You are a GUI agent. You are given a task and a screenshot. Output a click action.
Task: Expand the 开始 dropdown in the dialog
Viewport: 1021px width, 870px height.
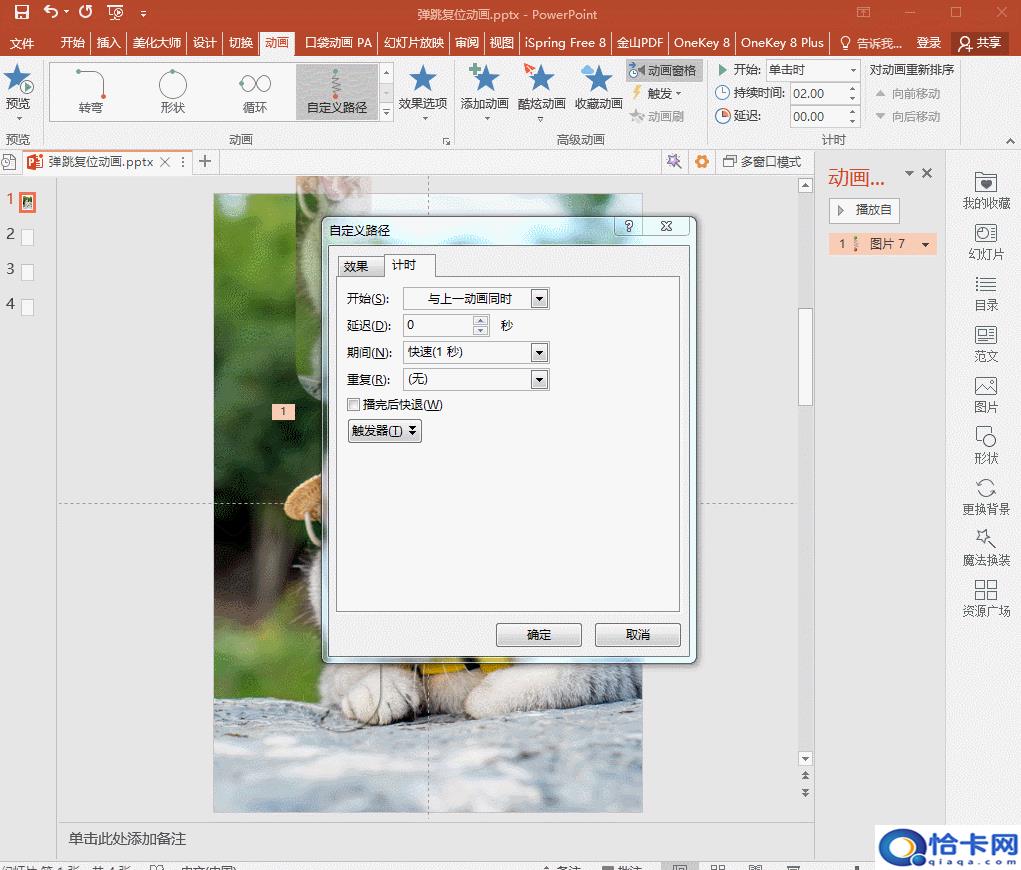tap(540, 299)
